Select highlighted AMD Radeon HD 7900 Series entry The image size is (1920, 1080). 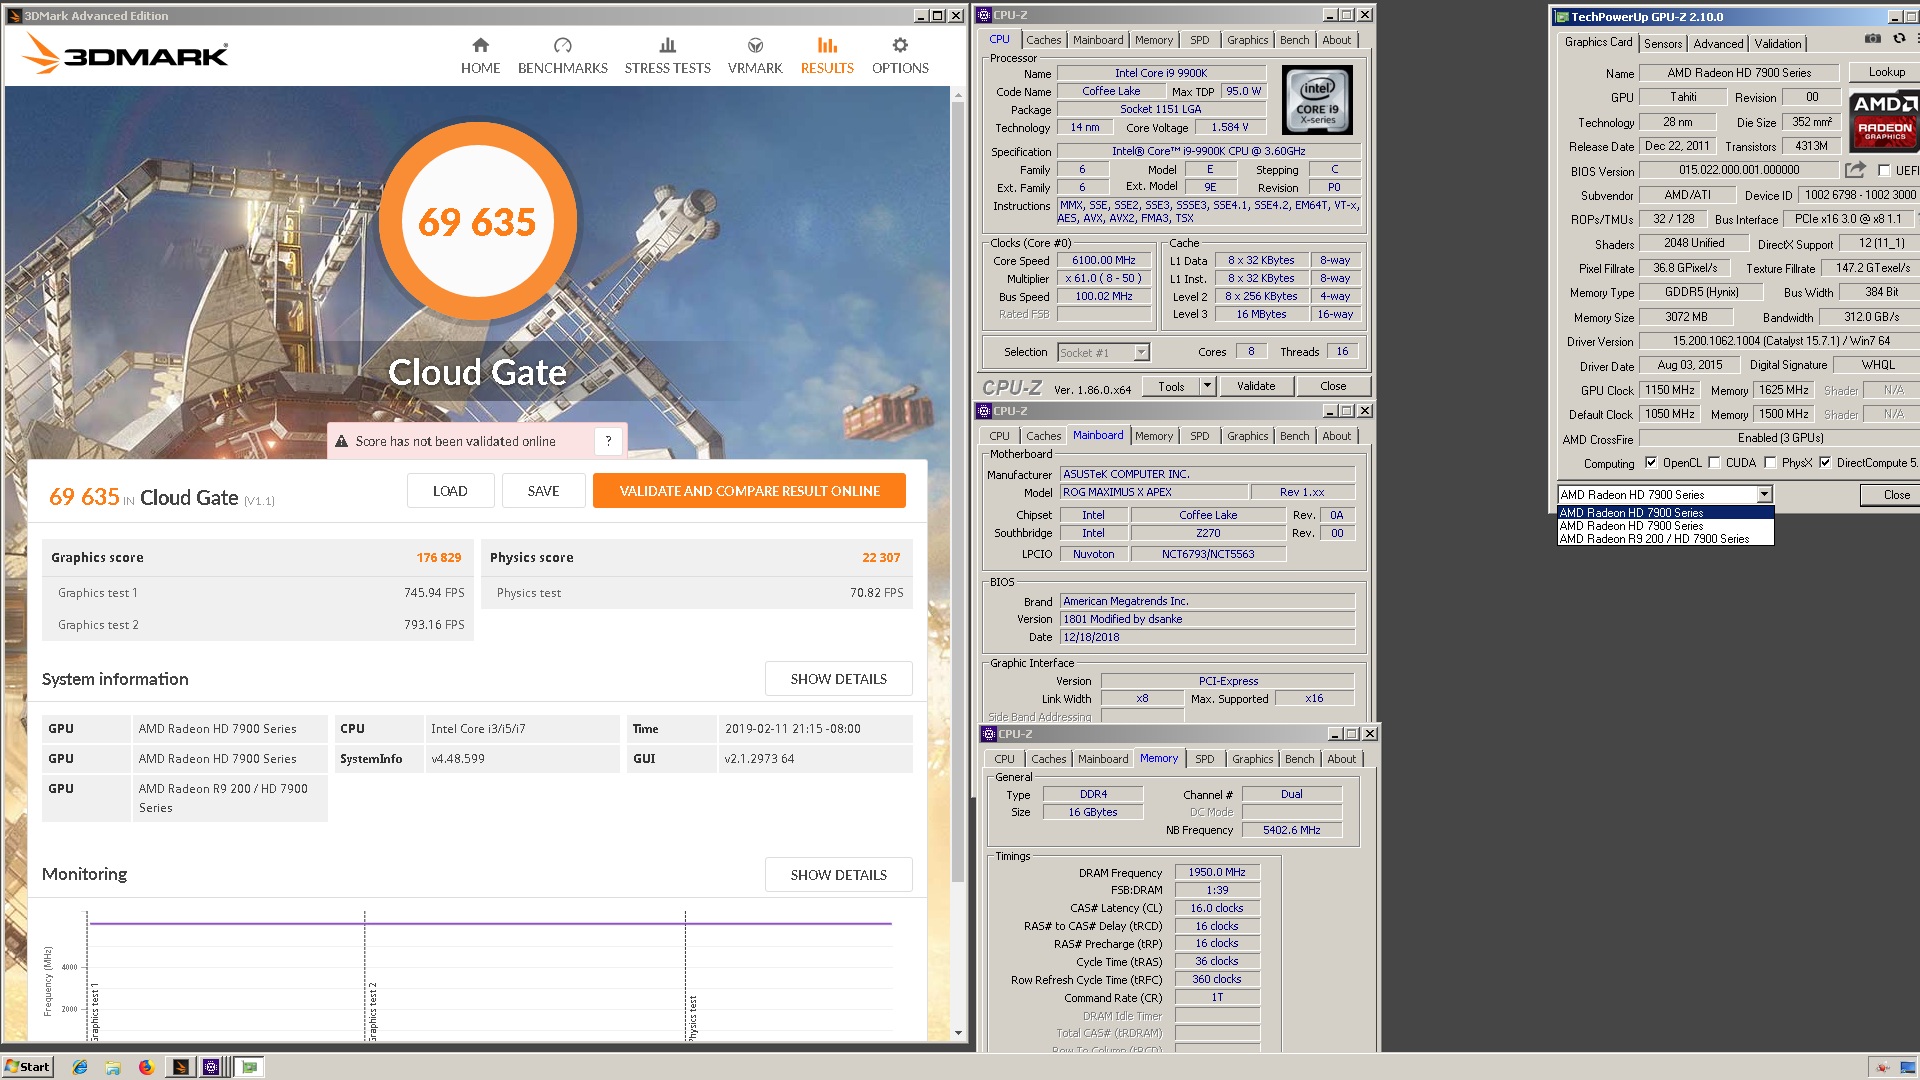(x=1666, y=513)
